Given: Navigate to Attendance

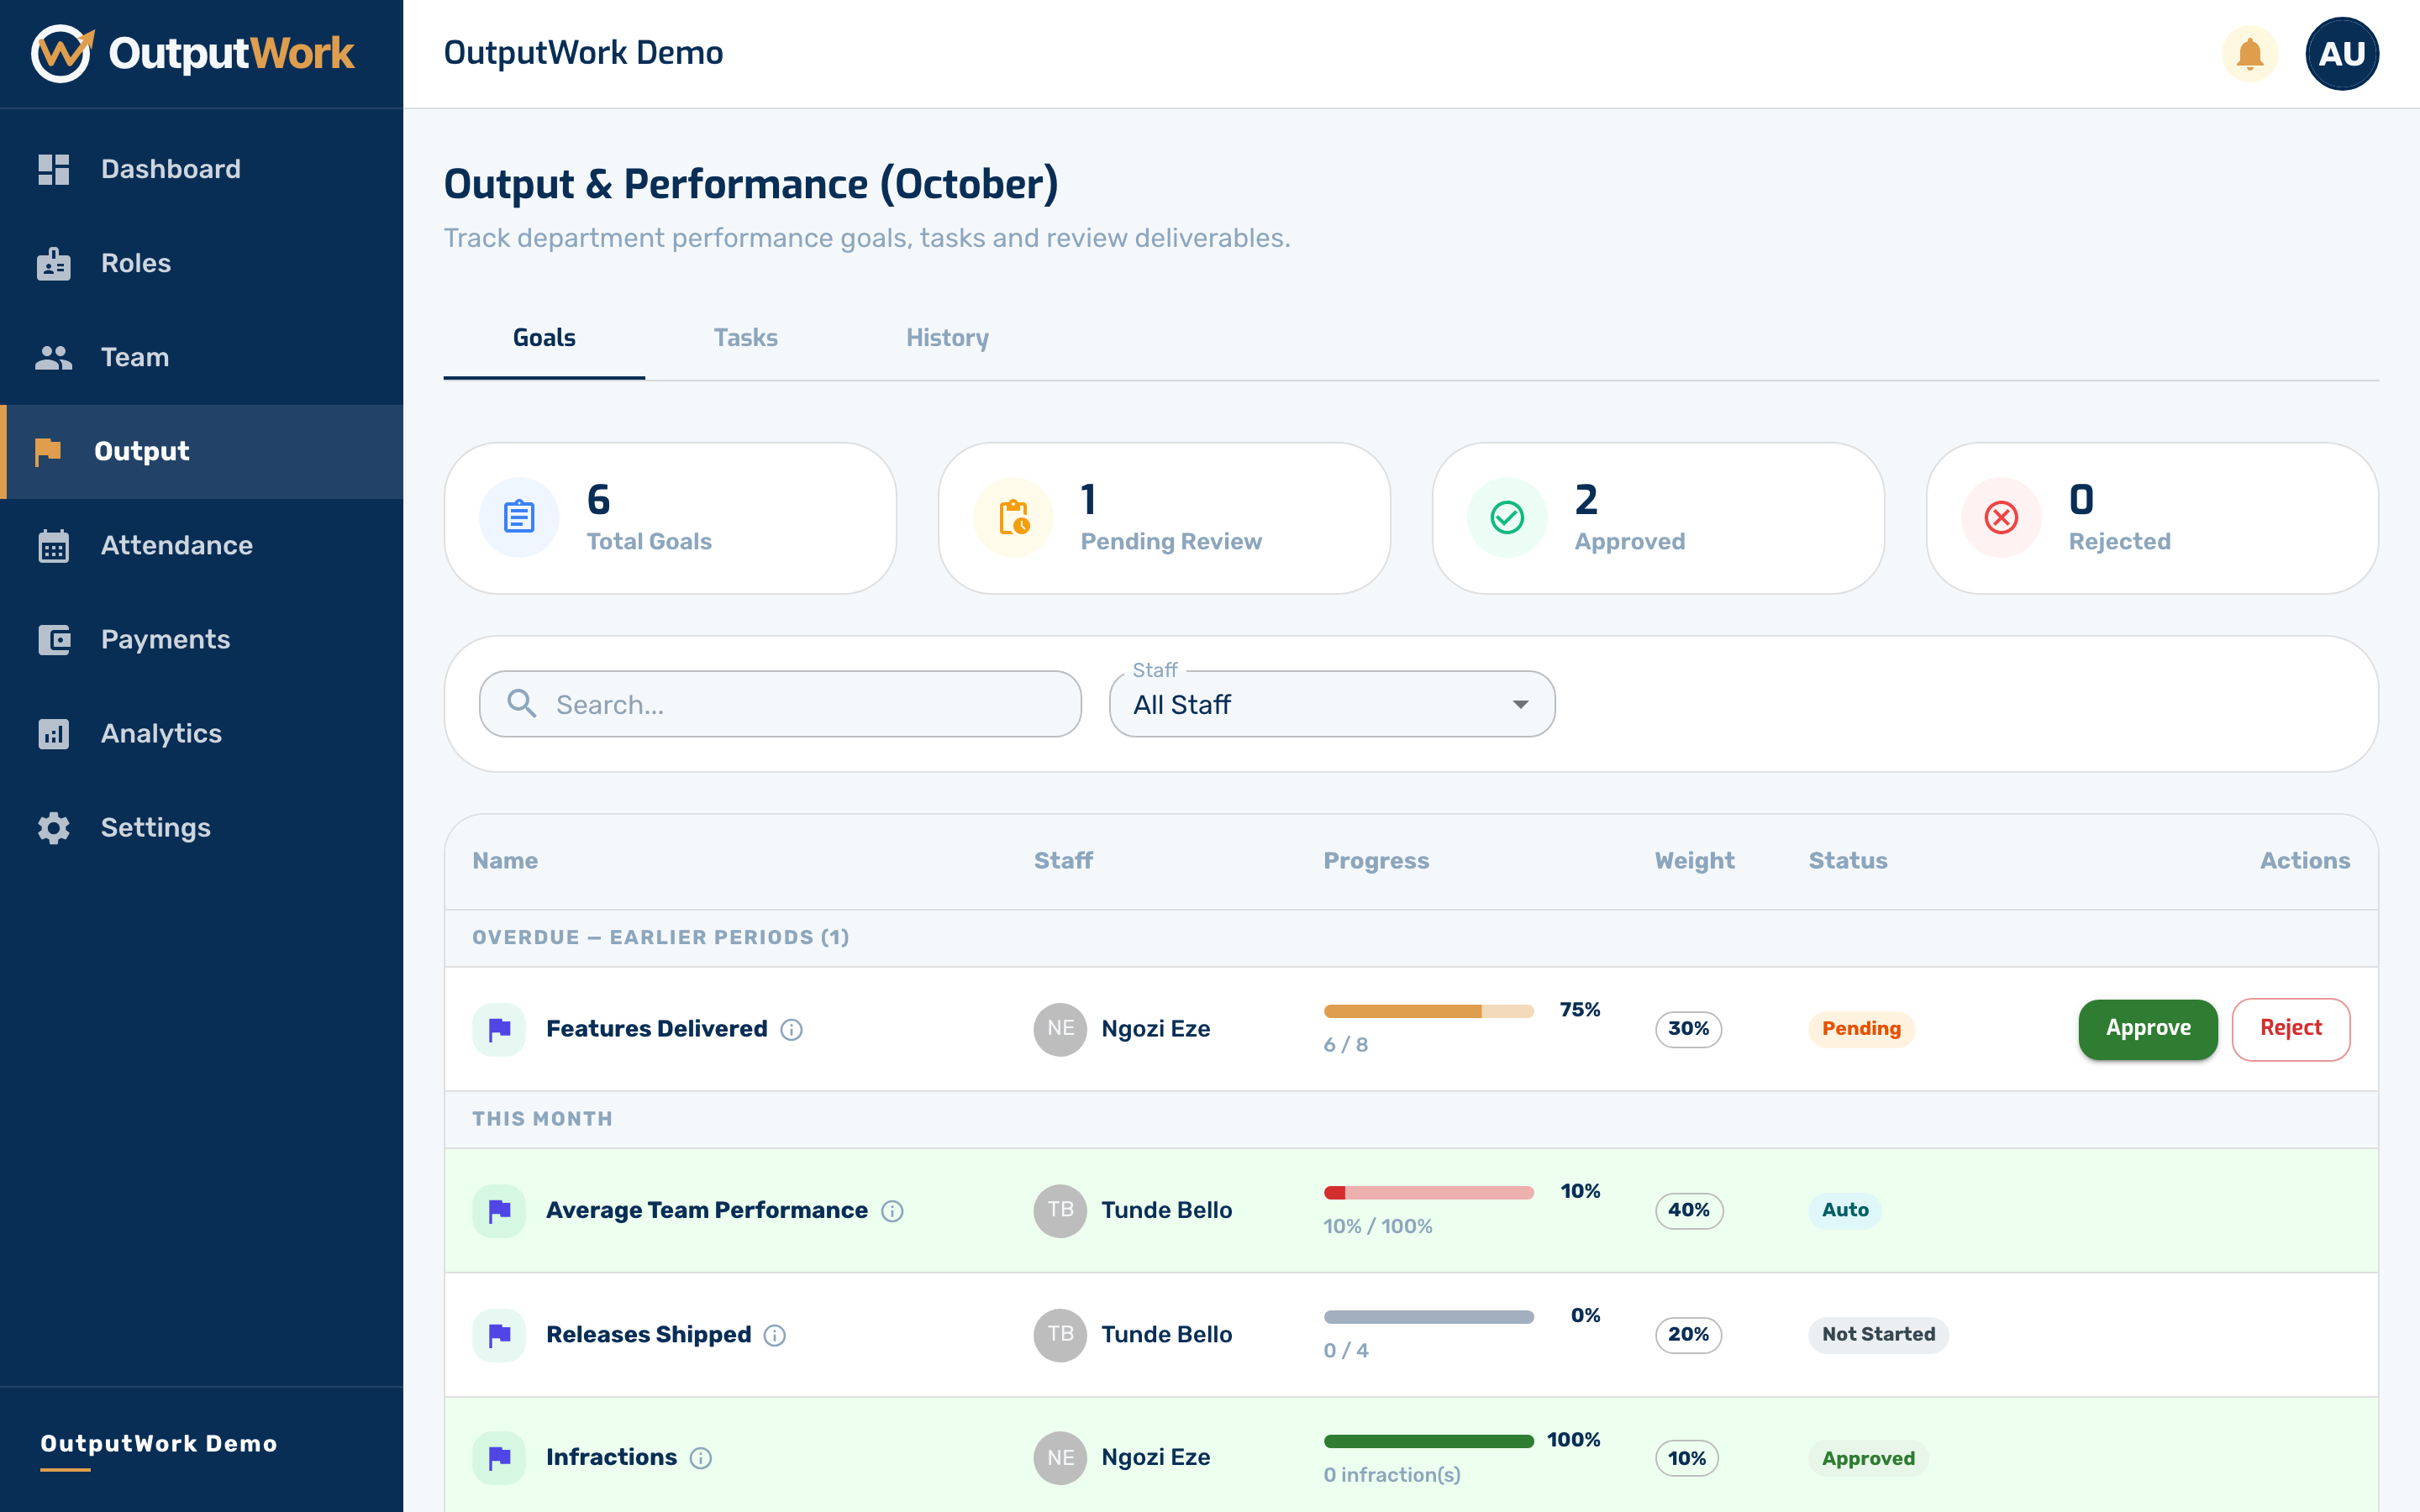Looking at the screenshot, I should 202,545.
